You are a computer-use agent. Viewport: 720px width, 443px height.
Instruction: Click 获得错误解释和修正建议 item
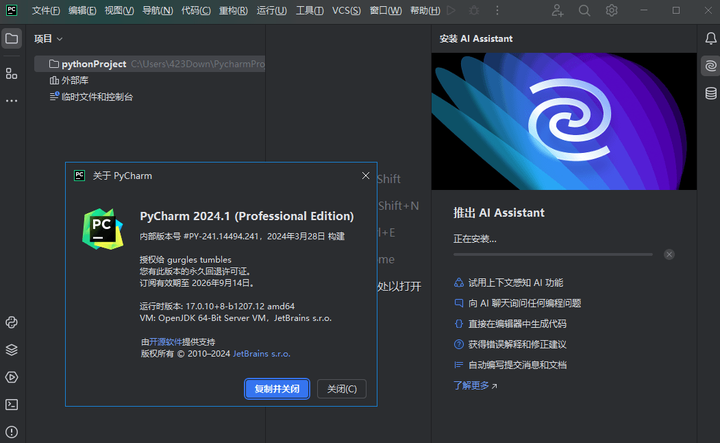click(510, 344)
